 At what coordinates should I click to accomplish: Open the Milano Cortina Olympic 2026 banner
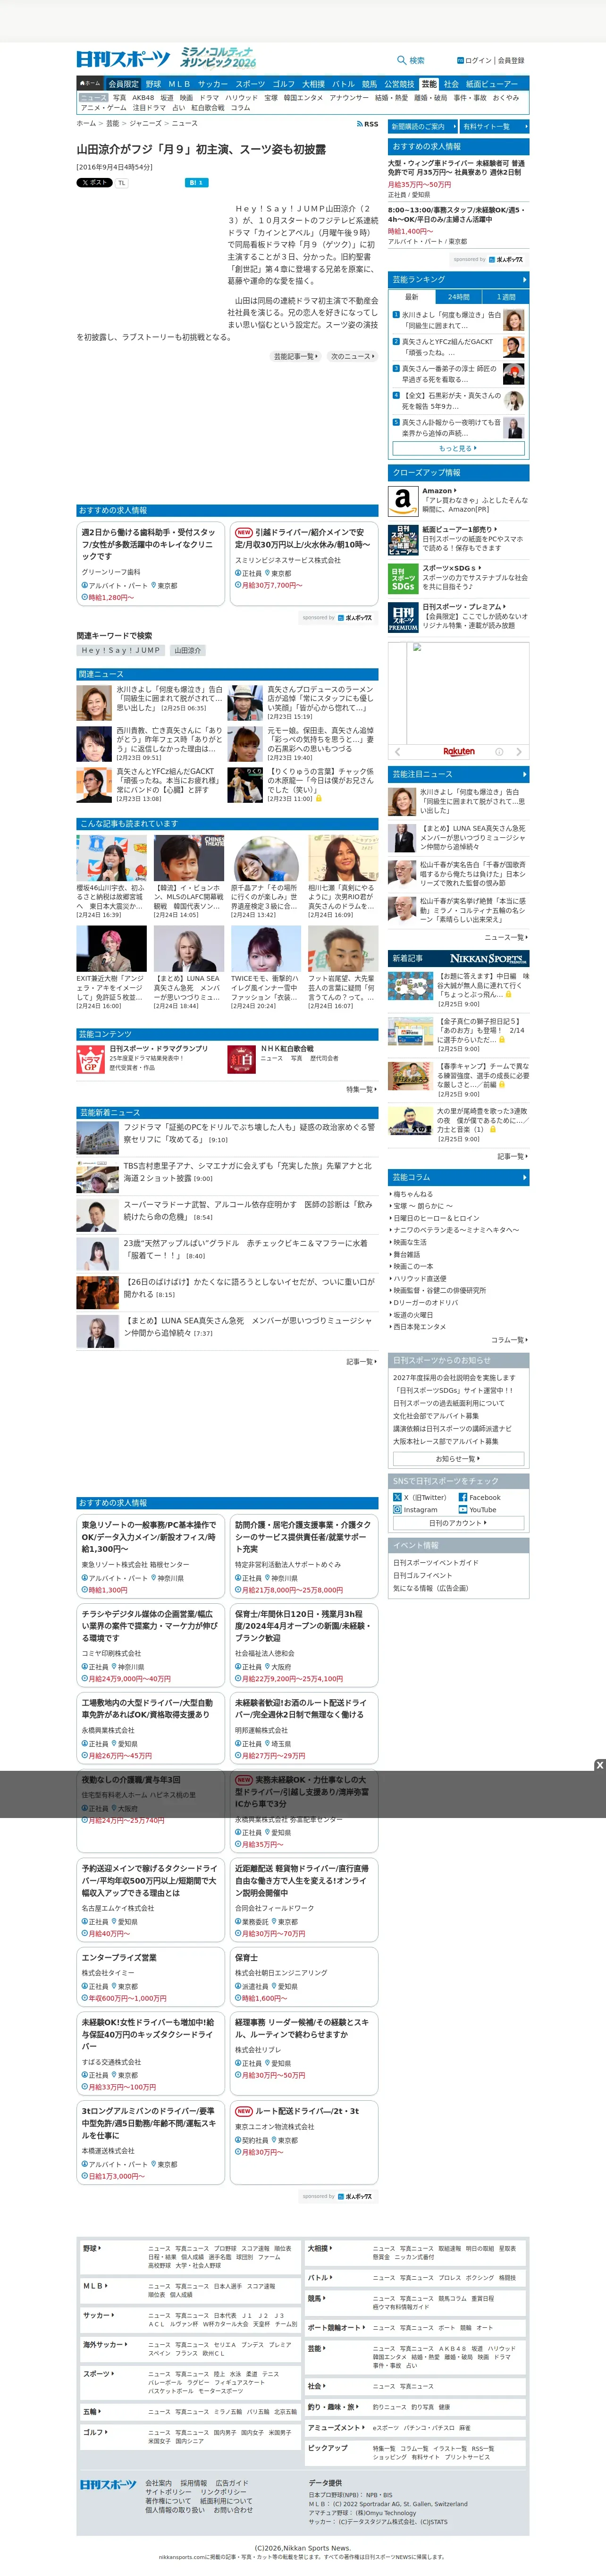[x=218, y=57]
